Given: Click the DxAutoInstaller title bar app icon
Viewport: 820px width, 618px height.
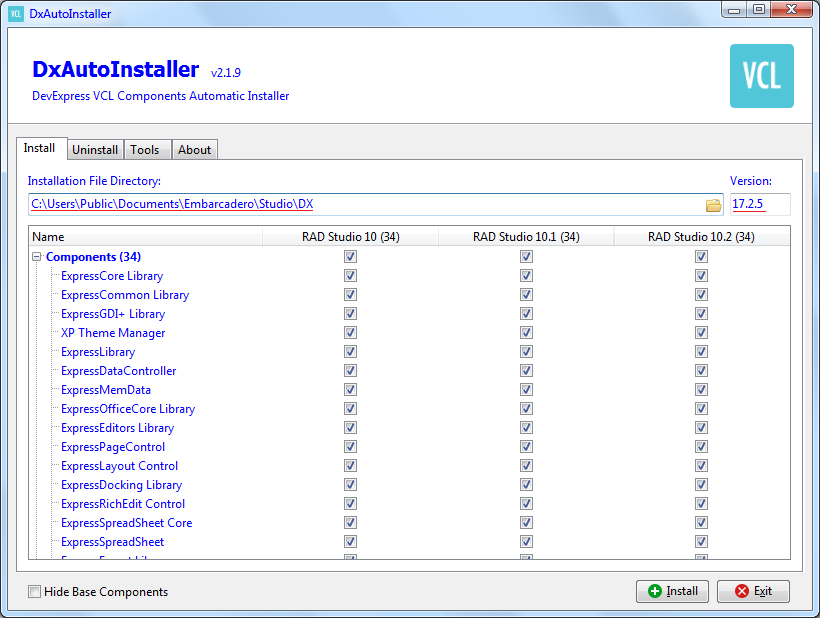Looking at the screenshot, I should pos(16,14).
